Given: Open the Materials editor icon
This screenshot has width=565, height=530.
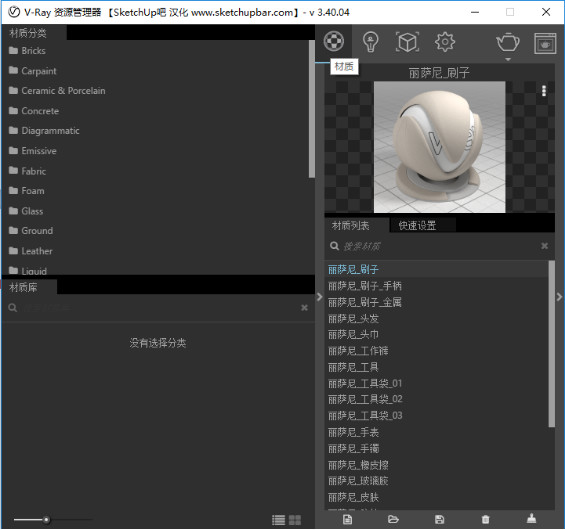Looking at the screenshot, I should (334, 41).
